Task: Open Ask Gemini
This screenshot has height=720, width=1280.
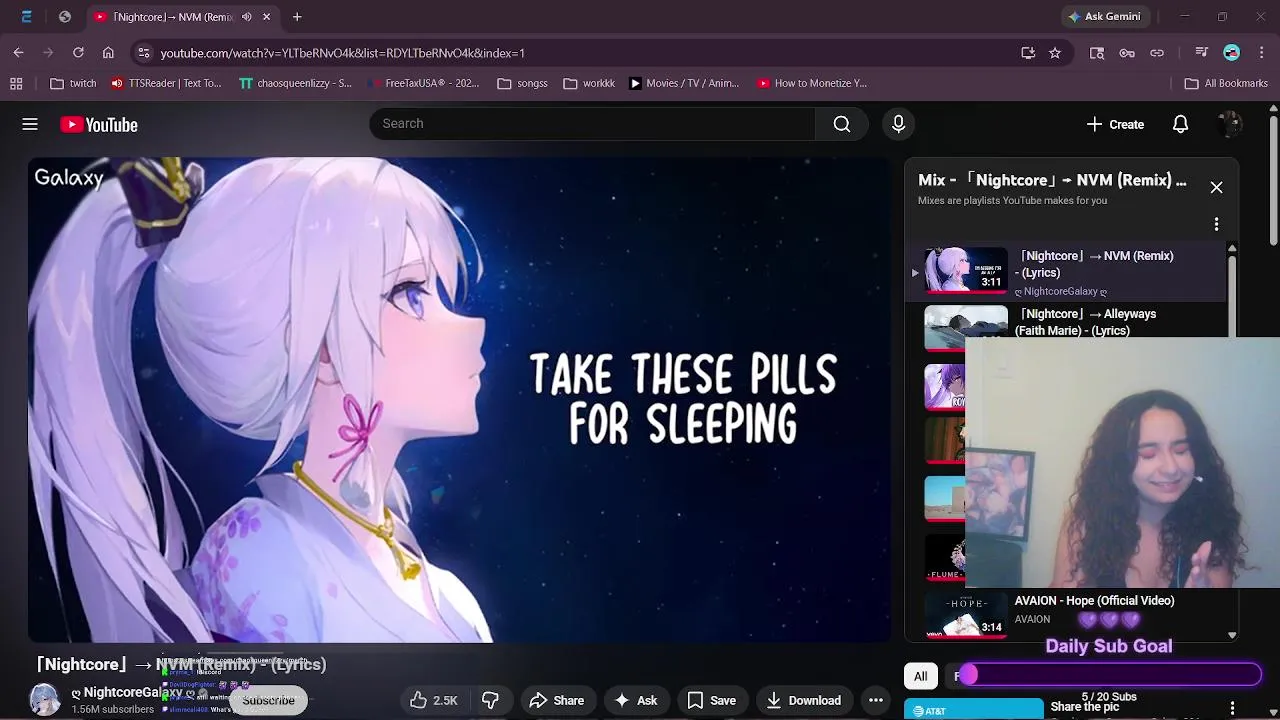Action: (x=1104, y=17)
